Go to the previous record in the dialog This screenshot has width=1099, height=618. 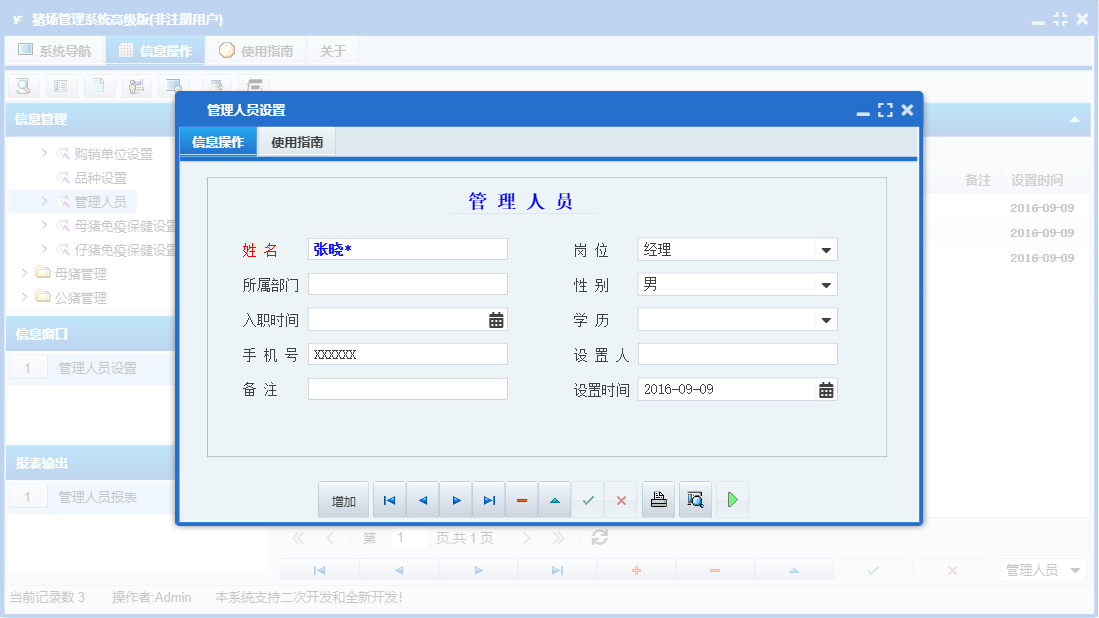[x=421, y=499]
